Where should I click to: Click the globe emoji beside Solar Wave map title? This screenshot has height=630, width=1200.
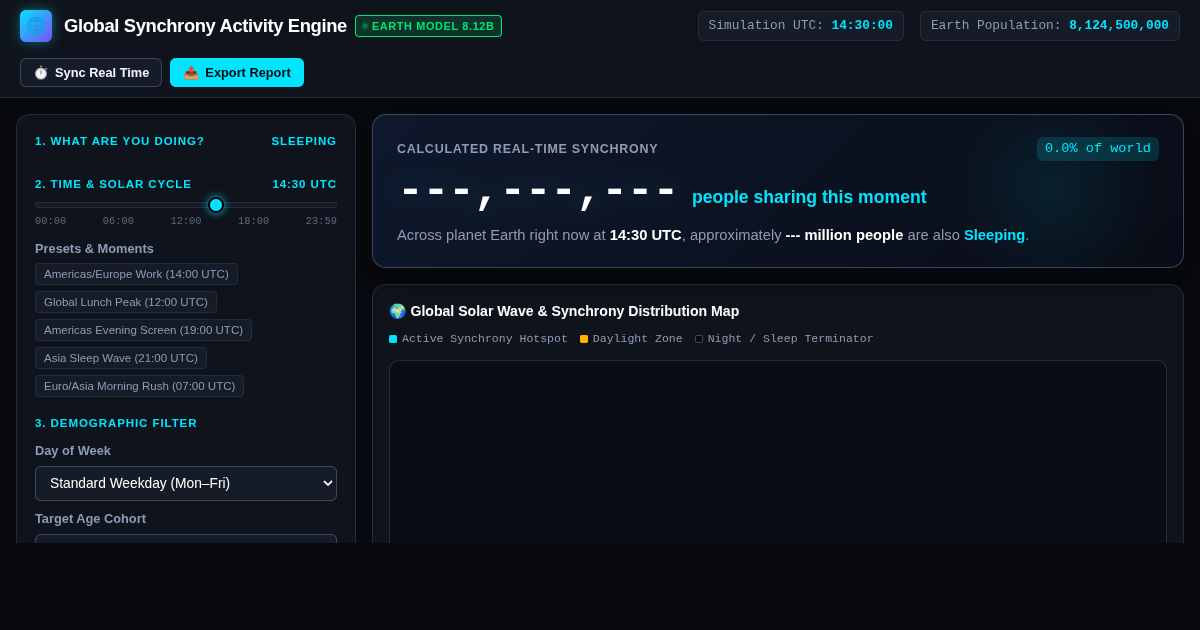click(397, 311)
